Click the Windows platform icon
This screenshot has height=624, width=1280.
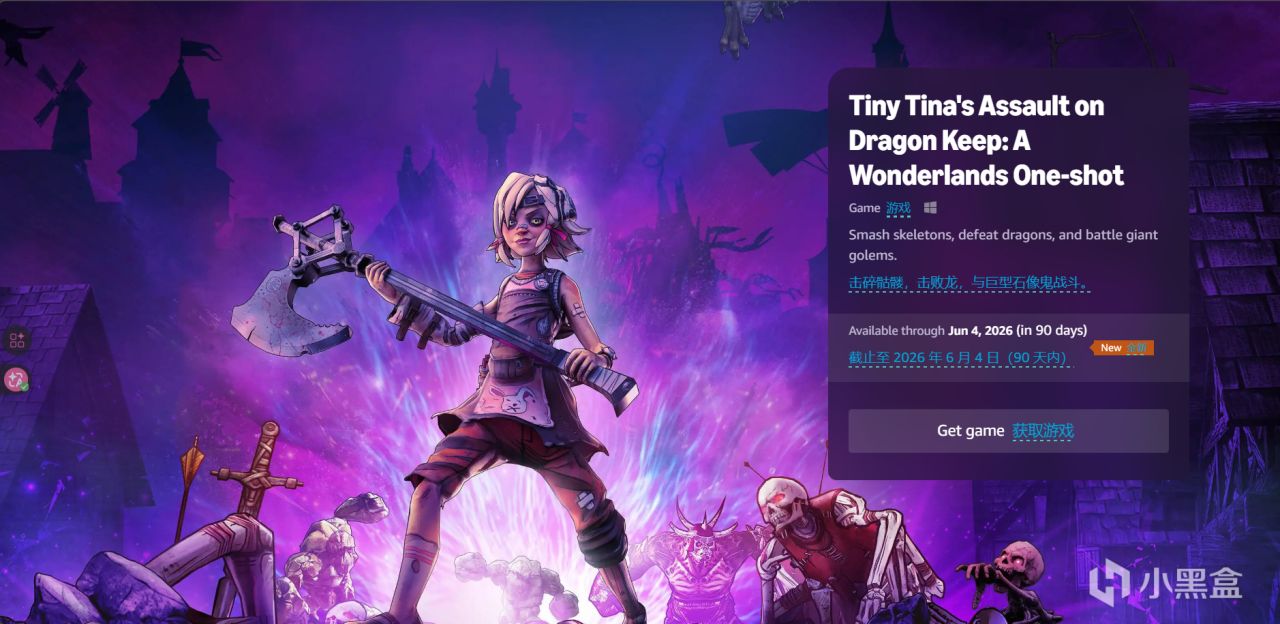pos(930,208)
